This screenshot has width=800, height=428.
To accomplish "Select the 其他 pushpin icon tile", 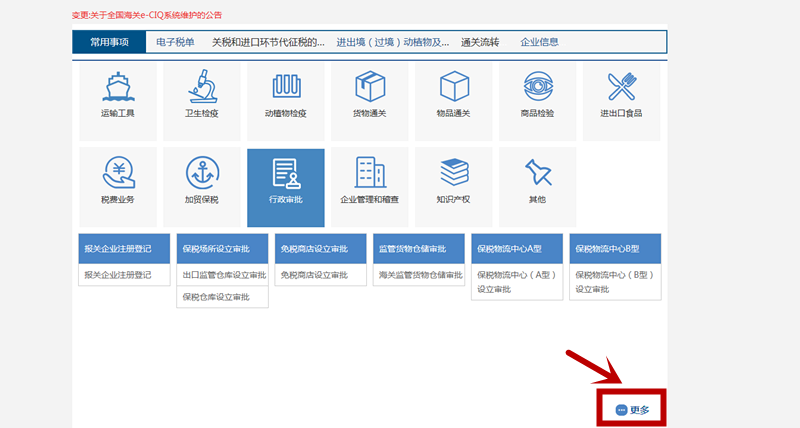I will (x=537, y=188).
